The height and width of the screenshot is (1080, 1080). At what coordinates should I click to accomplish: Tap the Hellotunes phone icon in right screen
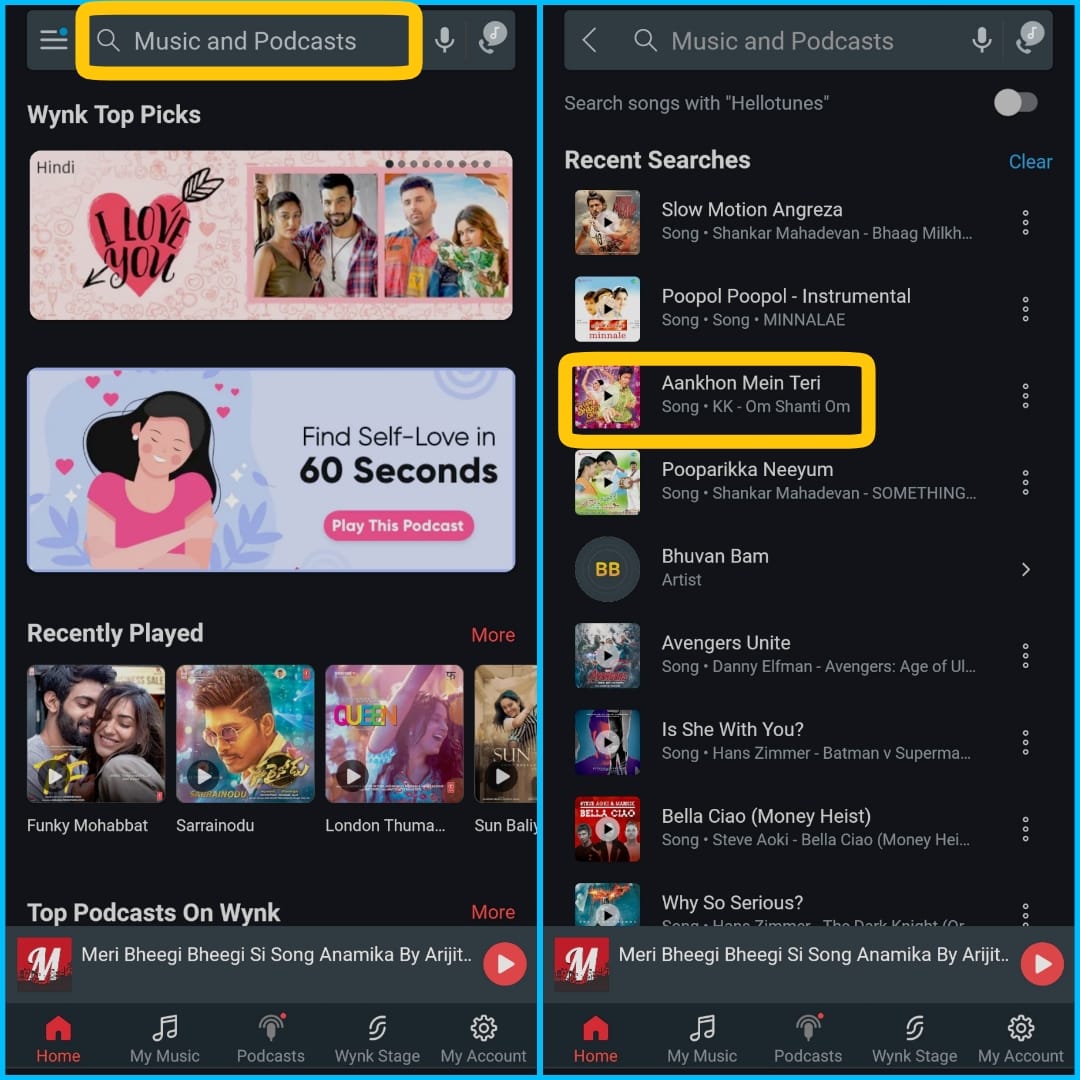click(x=1030, y=38)
